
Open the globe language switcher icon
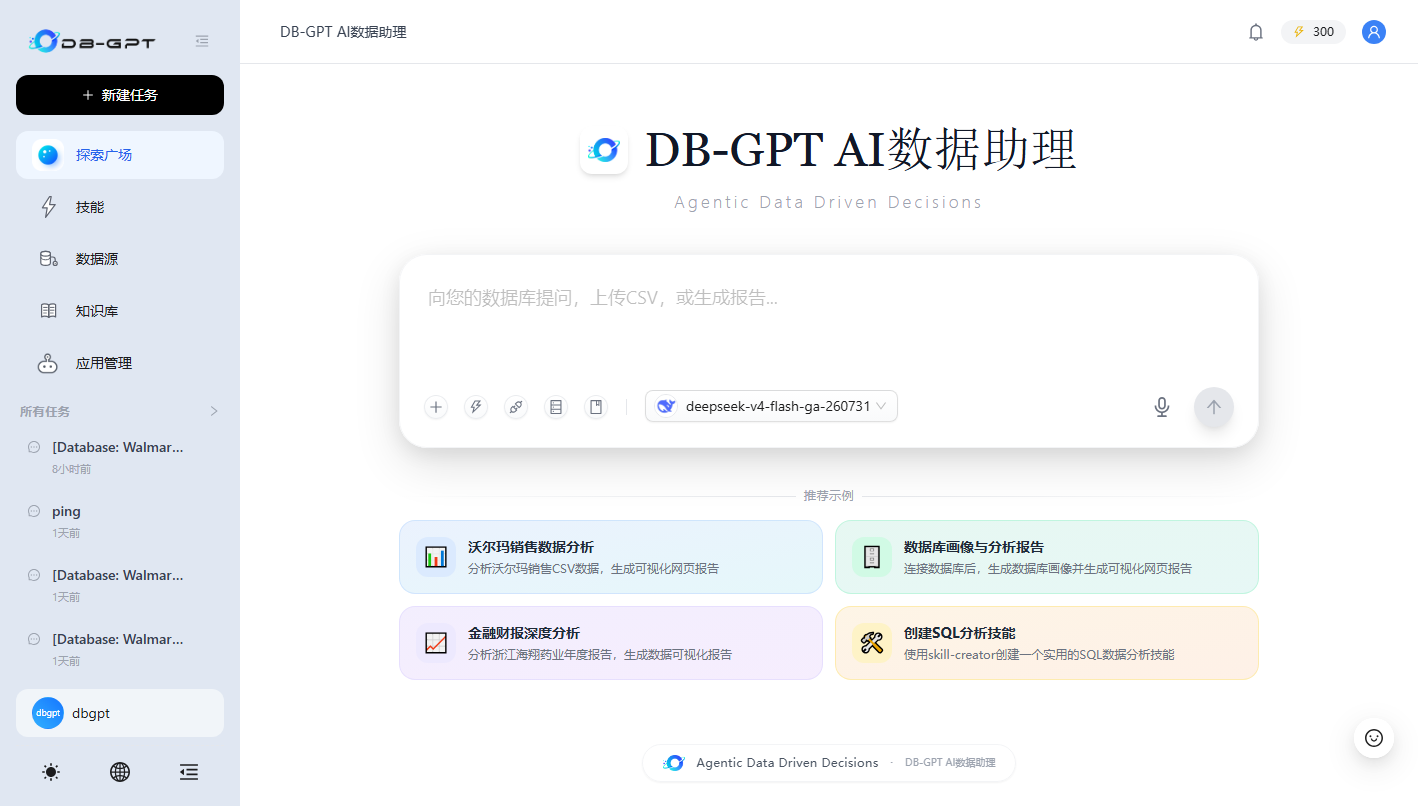(x=120, y=772)
